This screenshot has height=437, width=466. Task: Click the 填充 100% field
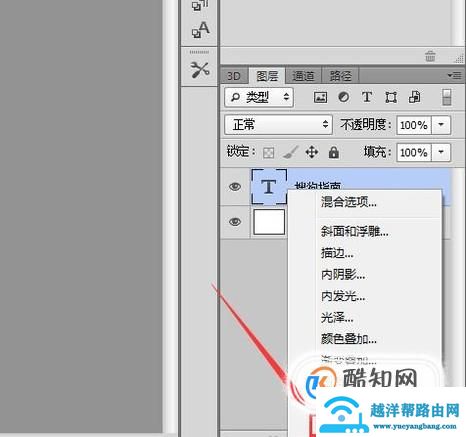tap(414, 153)
